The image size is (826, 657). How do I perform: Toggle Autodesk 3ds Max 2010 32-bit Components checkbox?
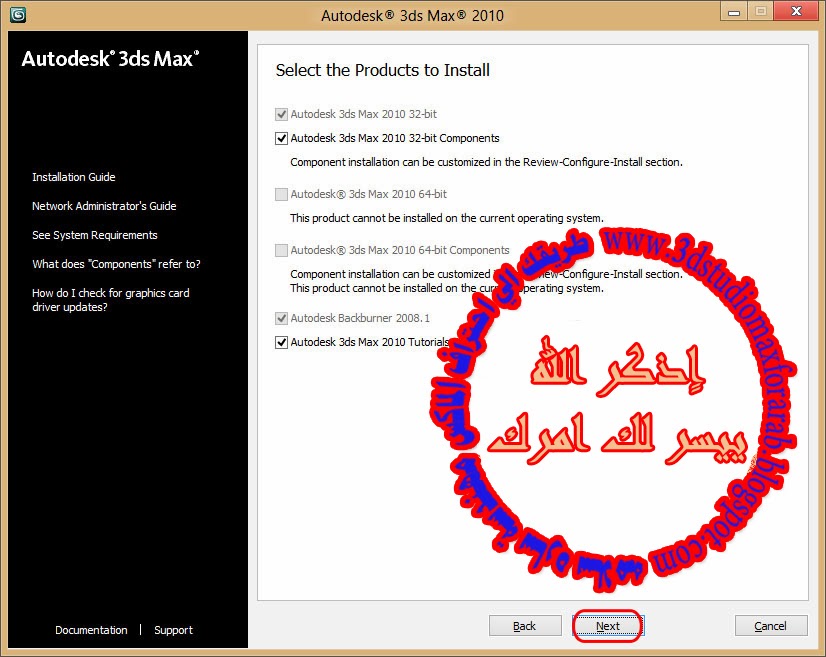(x=281, y=139)
